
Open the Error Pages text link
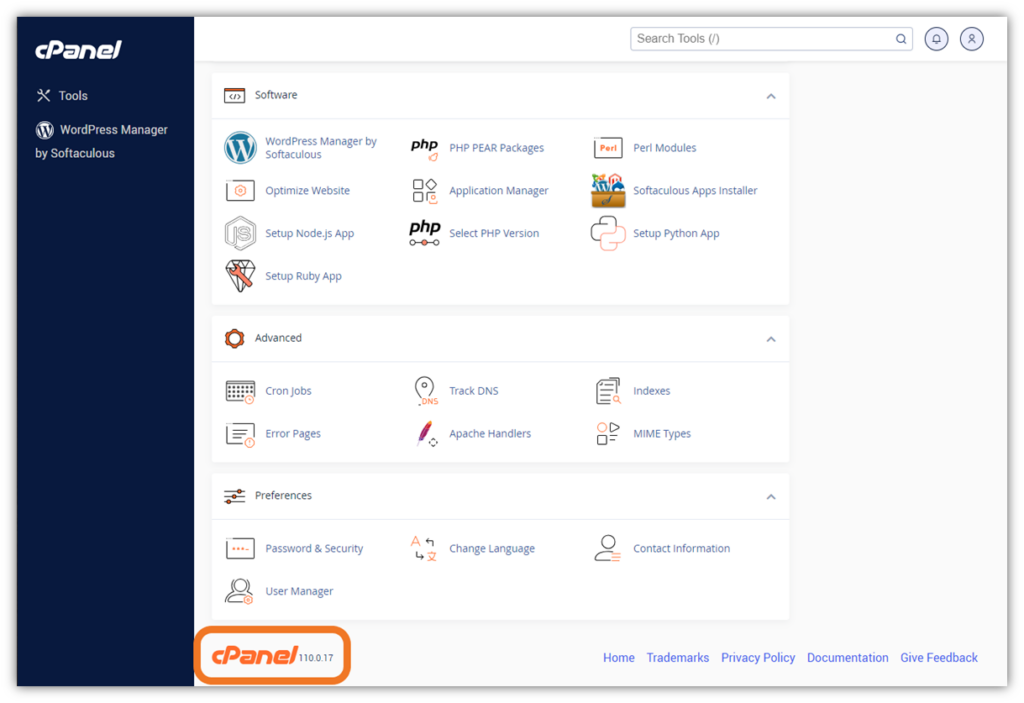(293, 434)
